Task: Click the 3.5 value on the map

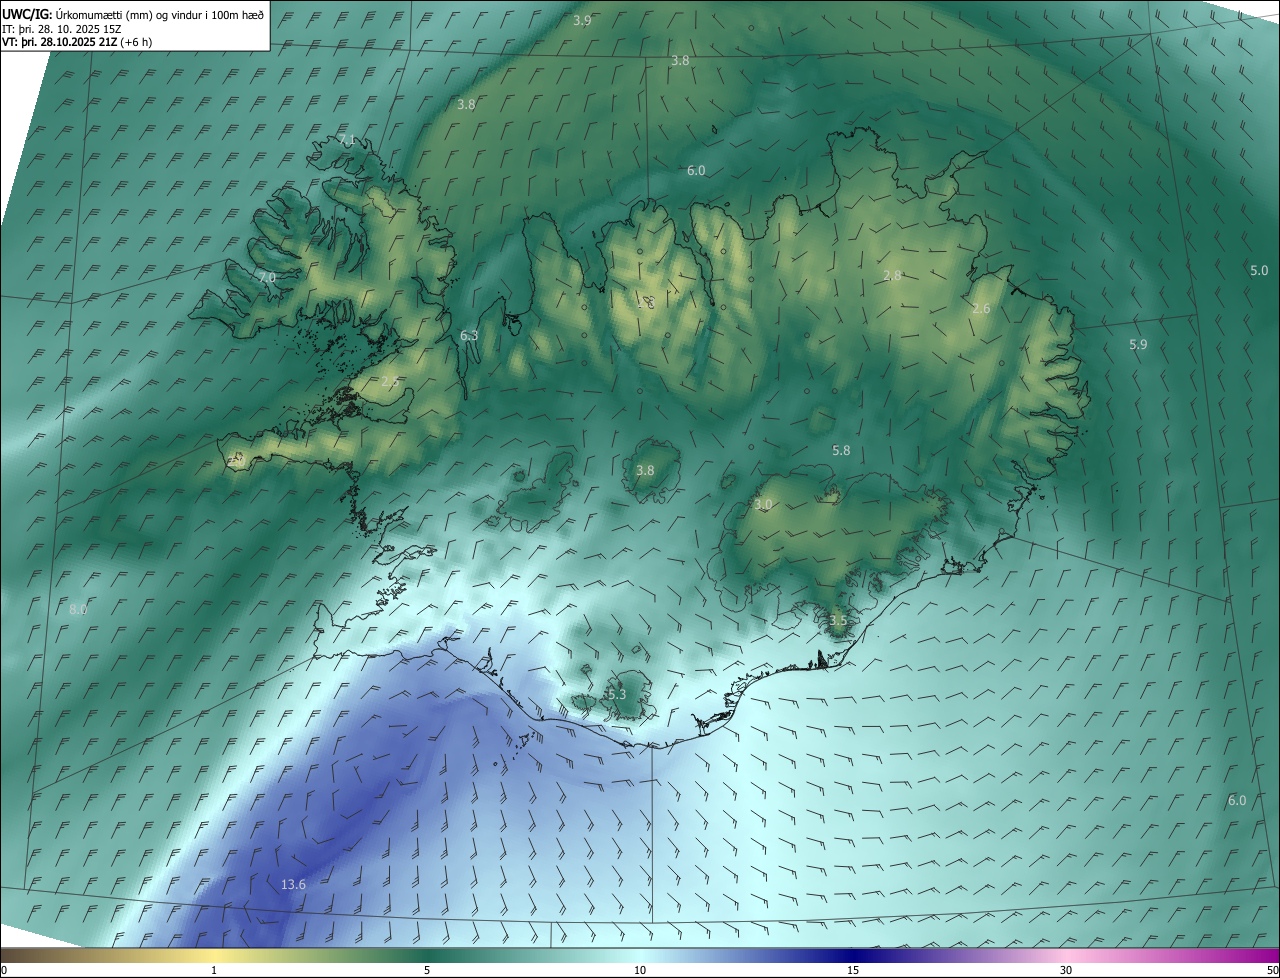Action: tap(838, 620)
